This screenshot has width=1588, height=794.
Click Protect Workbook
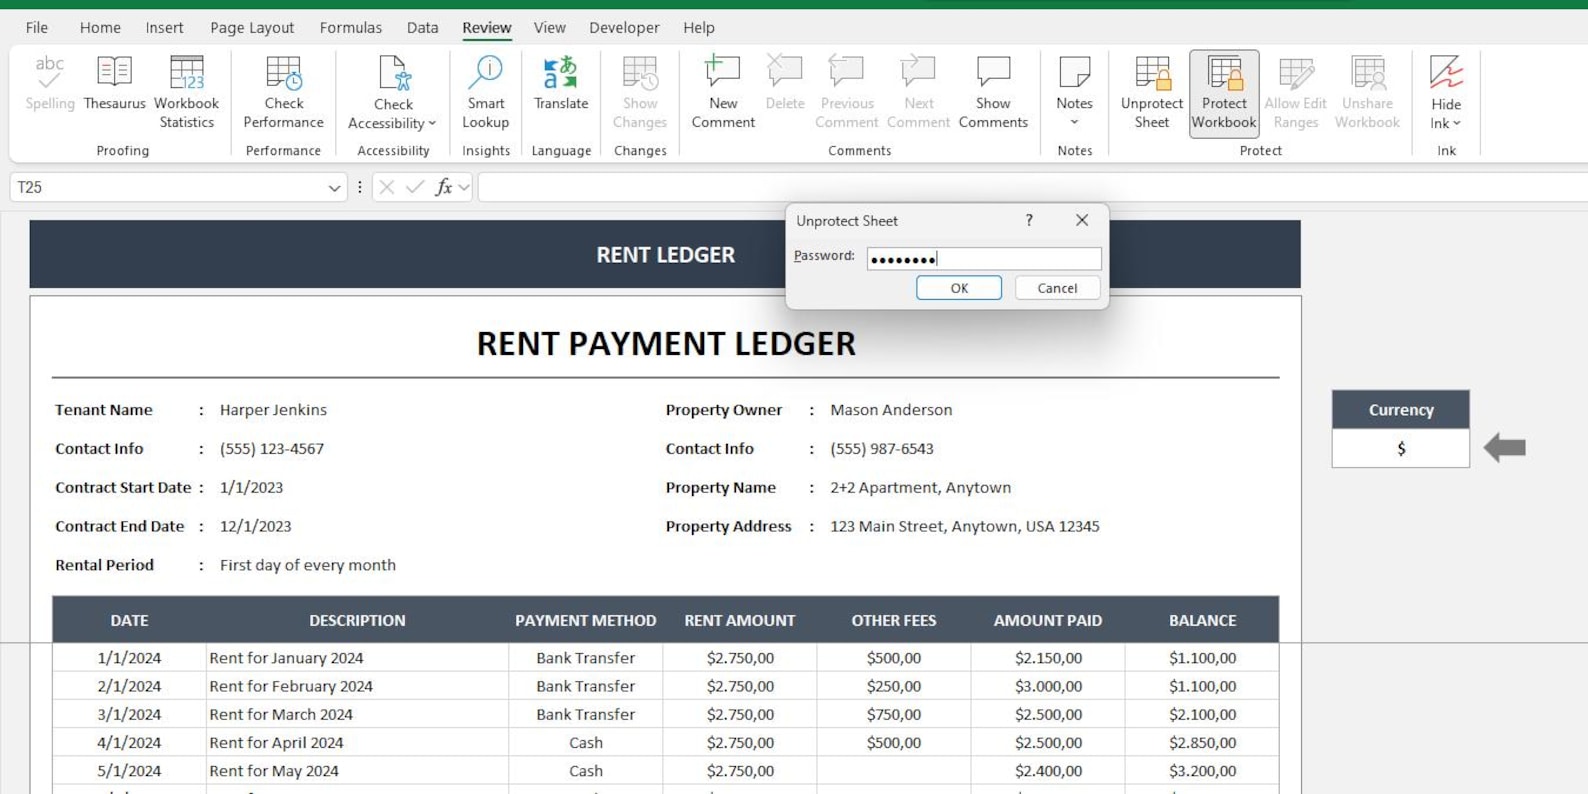[x=1224, y=92]
